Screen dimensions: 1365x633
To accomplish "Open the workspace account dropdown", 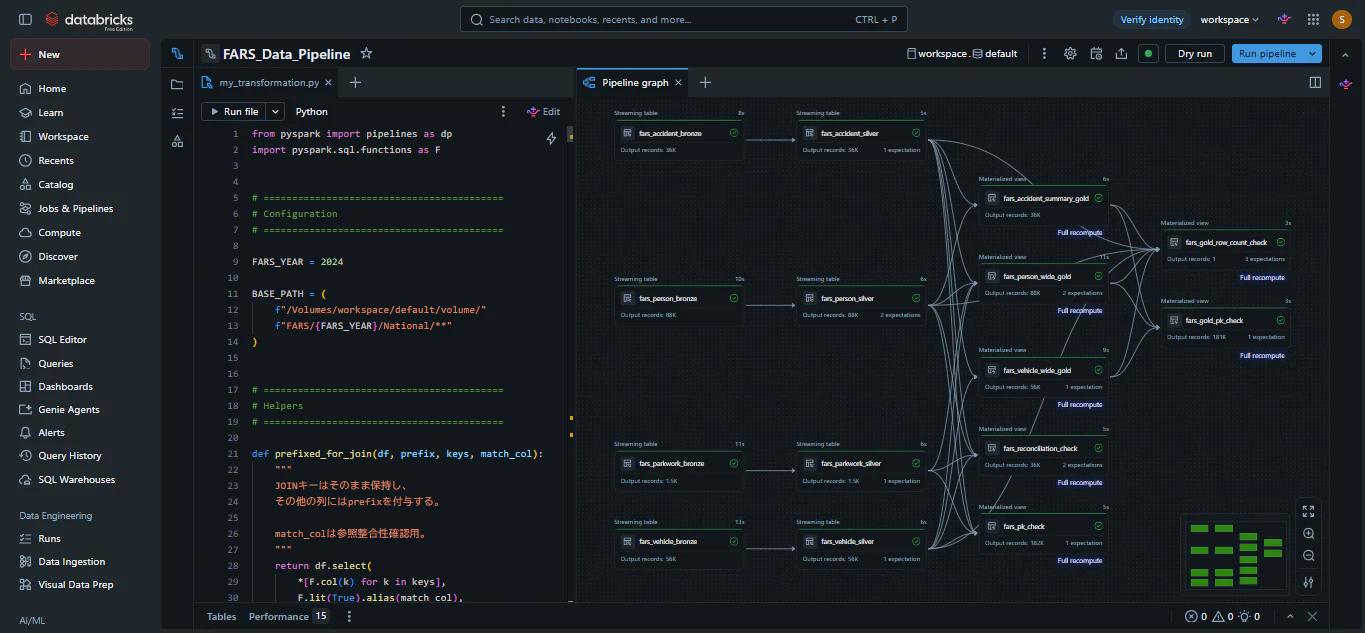I will 1229,19.
